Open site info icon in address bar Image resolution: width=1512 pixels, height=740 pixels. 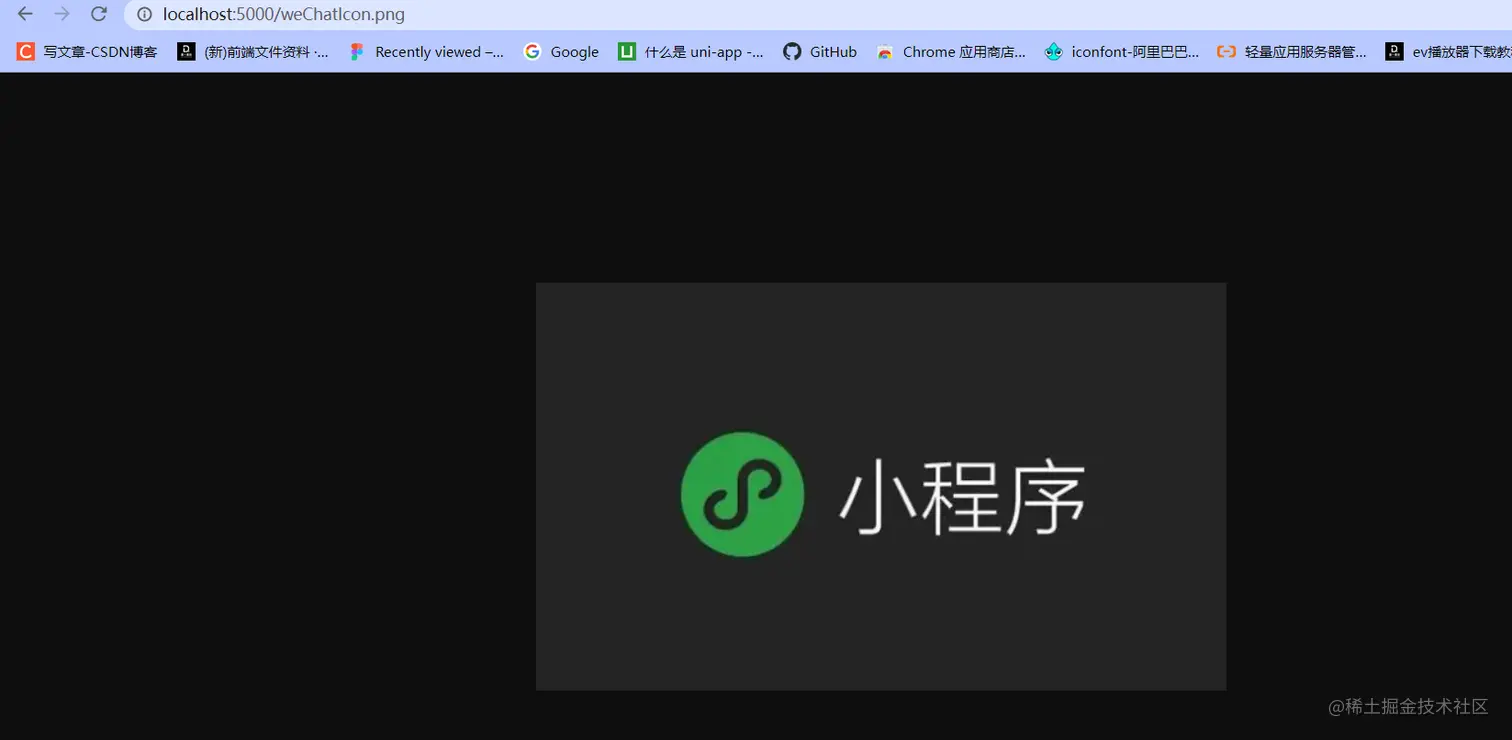[x=145, y=14]
